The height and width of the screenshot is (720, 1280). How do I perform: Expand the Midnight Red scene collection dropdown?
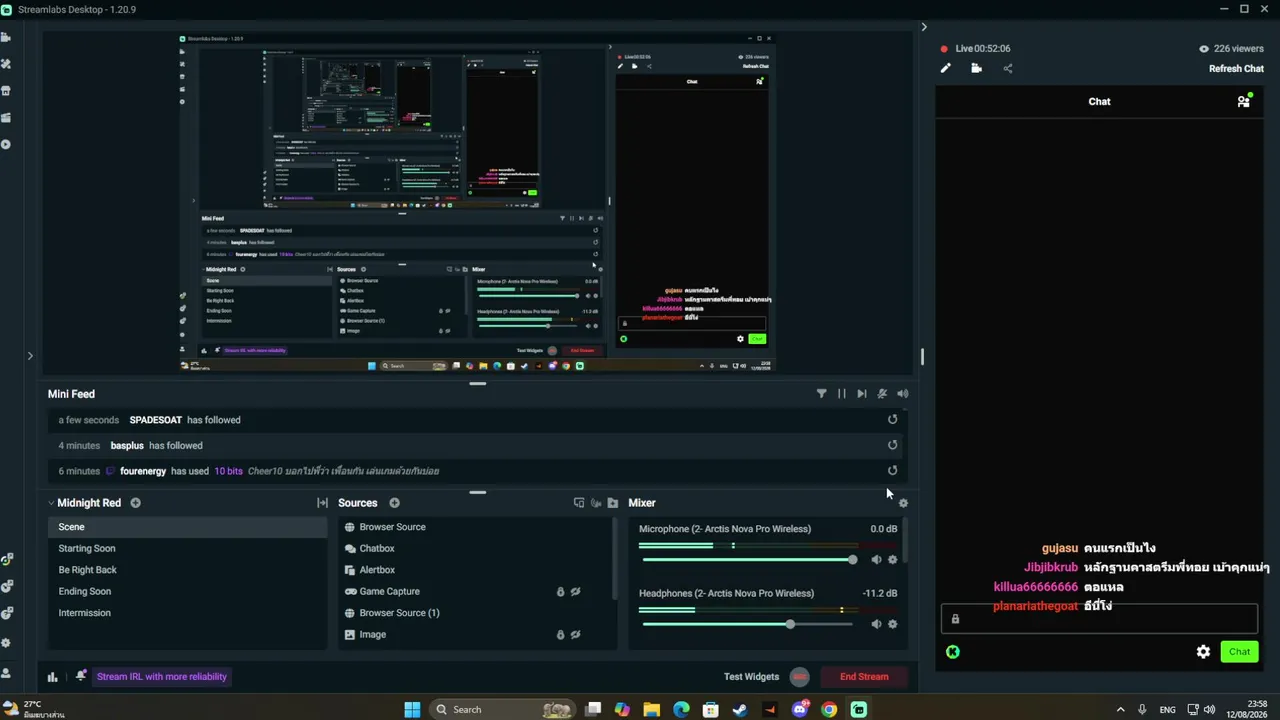coord(51,503)
